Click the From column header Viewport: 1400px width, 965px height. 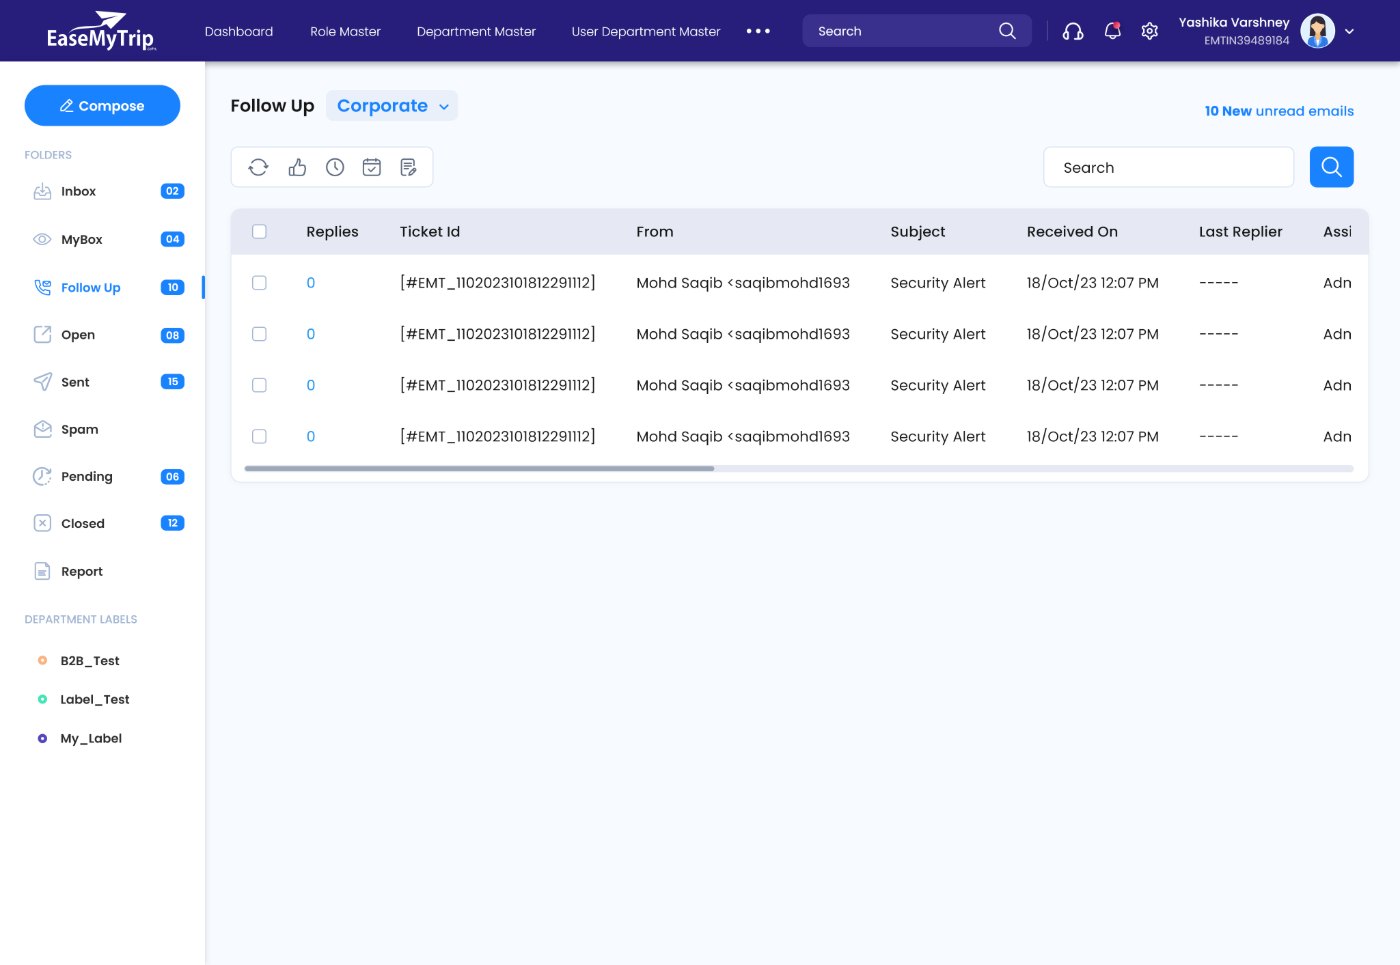(x=655, y=232)
